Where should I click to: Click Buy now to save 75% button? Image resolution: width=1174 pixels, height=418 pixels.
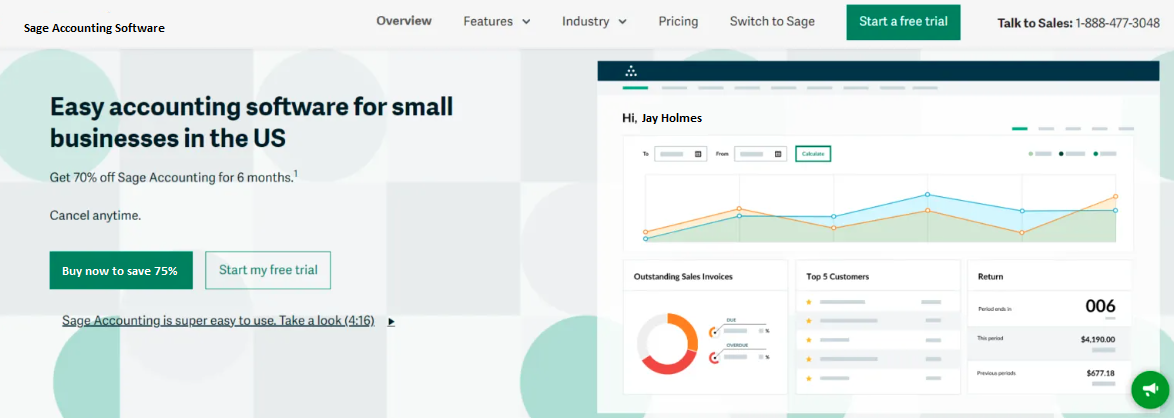[121, 270]
